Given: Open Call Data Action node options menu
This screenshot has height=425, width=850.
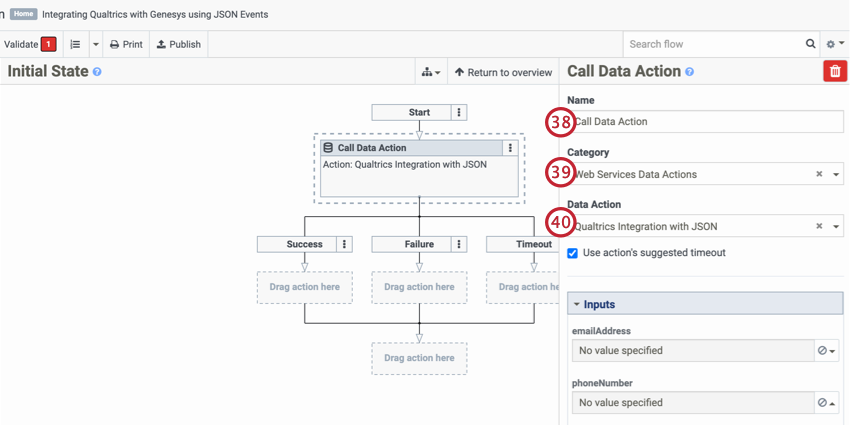Looking at the screenshot, I should 510,148.
